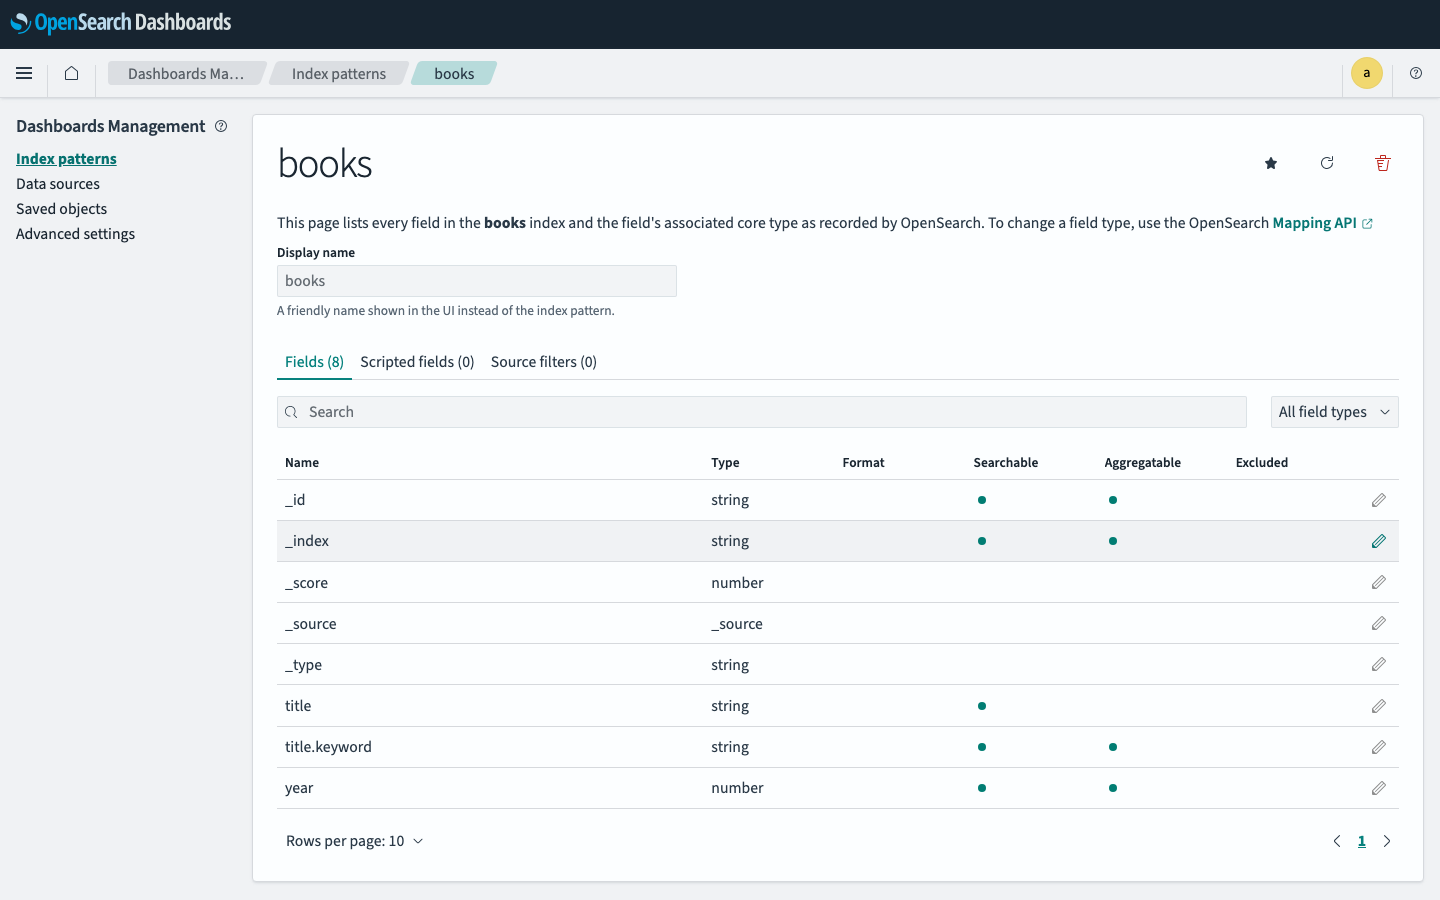Sort by Name column header
The height and width of the screenshot is (900, 1440).
[302, 463]
